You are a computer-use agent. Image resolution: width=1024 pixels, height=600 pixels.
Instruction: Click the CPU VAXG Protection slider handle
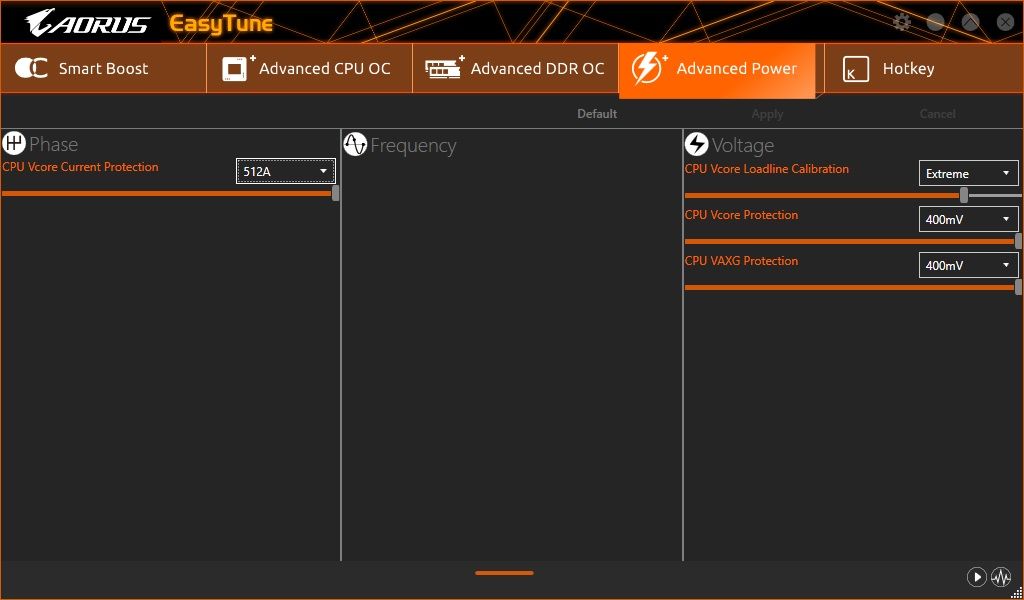[1018, 287]
